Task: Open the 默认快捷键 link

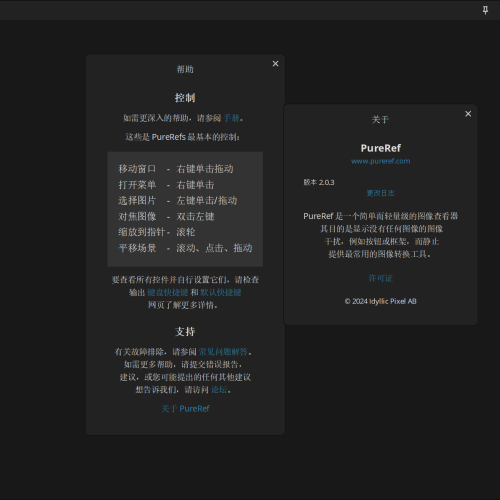Action: click(220, 292)
